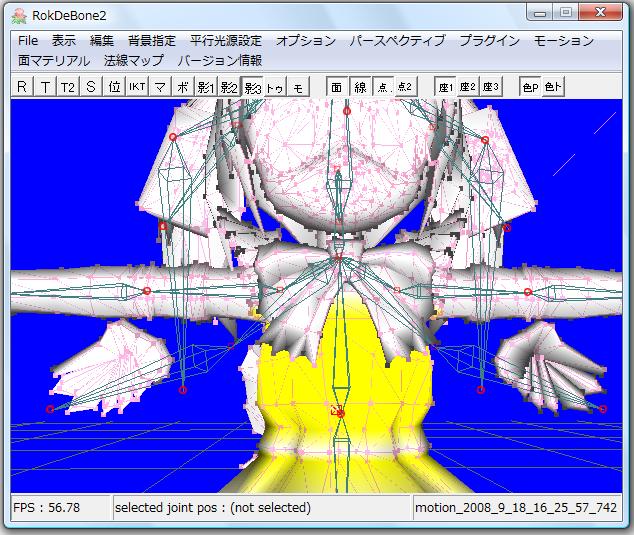The width and height of the screenshot is (634, 535).
Task: Click the 位 position tool button
Action: (x=115, y=87)
